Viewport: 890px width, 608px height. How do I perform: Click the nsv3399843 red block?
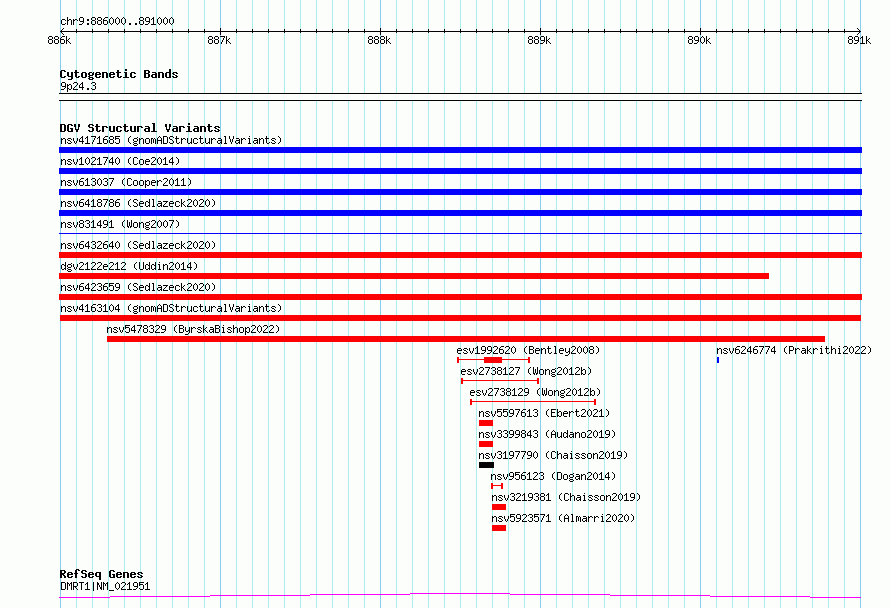click(486, 444)
